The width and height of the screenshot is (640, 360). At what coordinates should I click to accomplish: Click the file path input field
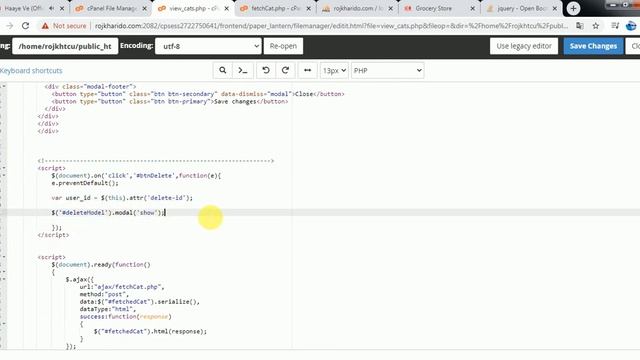pyautogui.click(x=65, y=46)
